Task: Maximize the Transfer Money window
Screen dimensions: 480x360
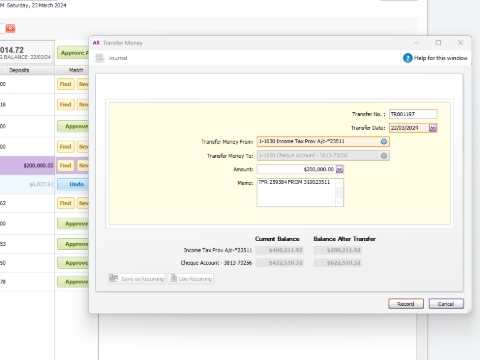Action: (x=438, y=43)
